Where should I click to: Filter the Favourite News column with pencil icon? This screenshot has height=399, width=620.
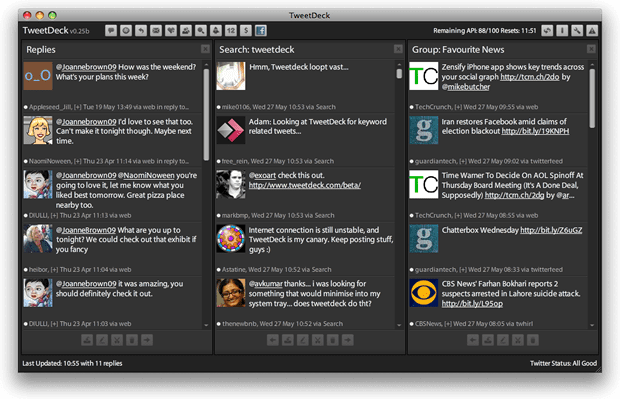pyautogui.click(x=503, y=340)
